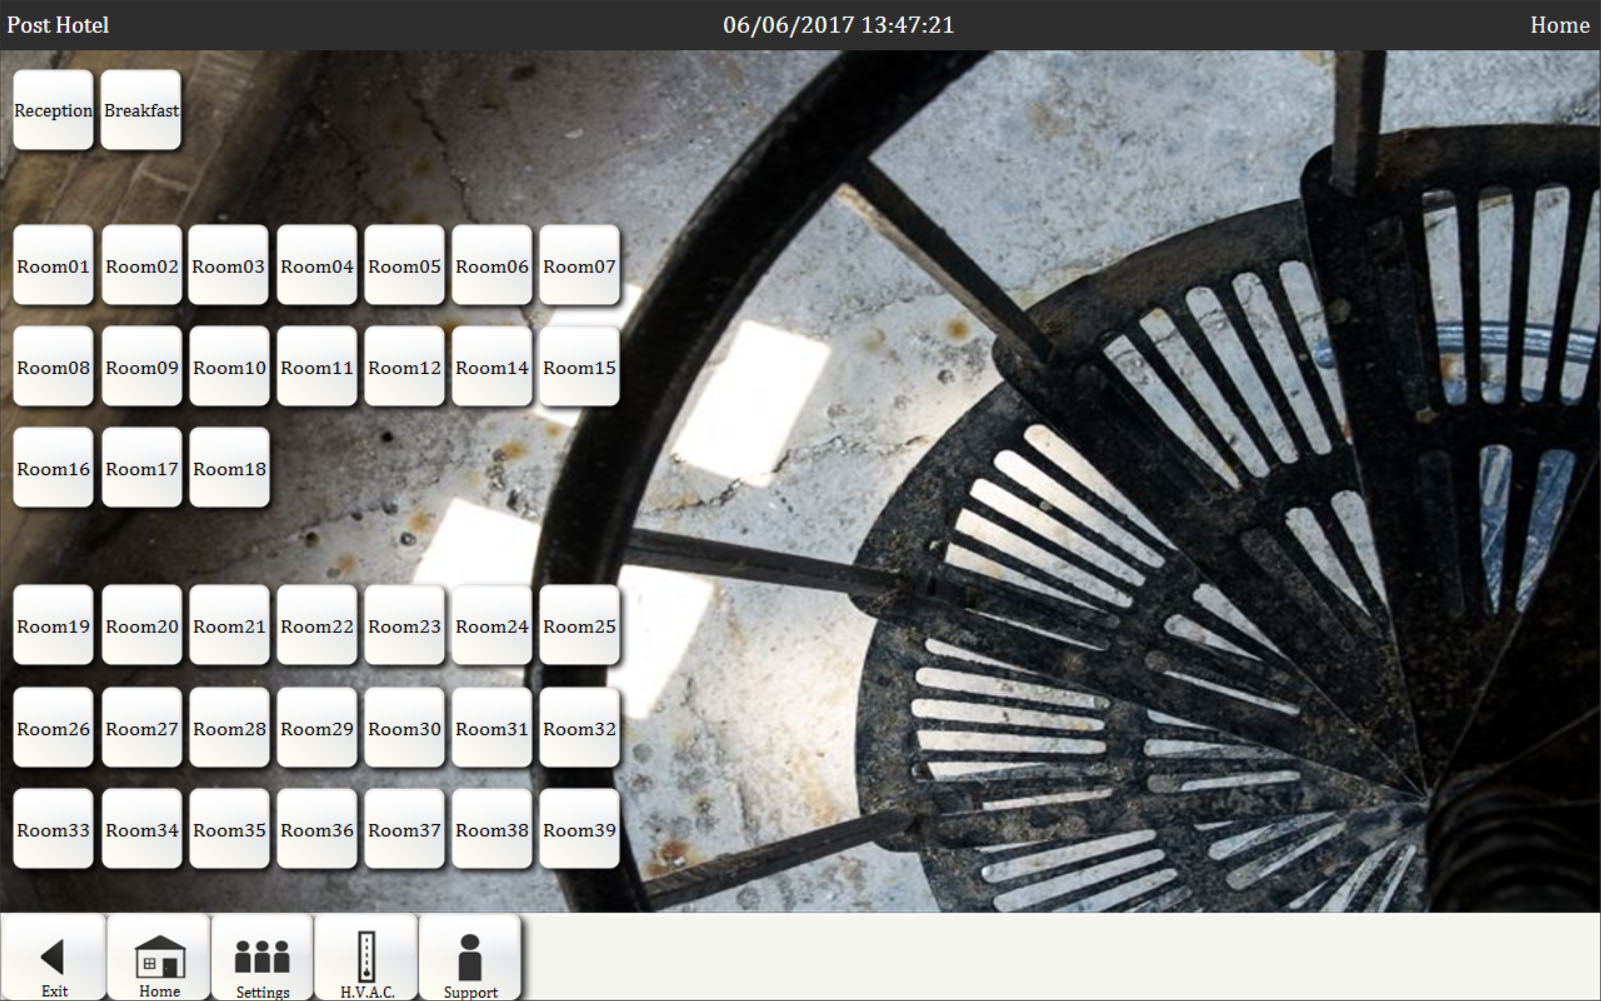Select Room10
The image size is (1601, 1001).
click(229, 367)
